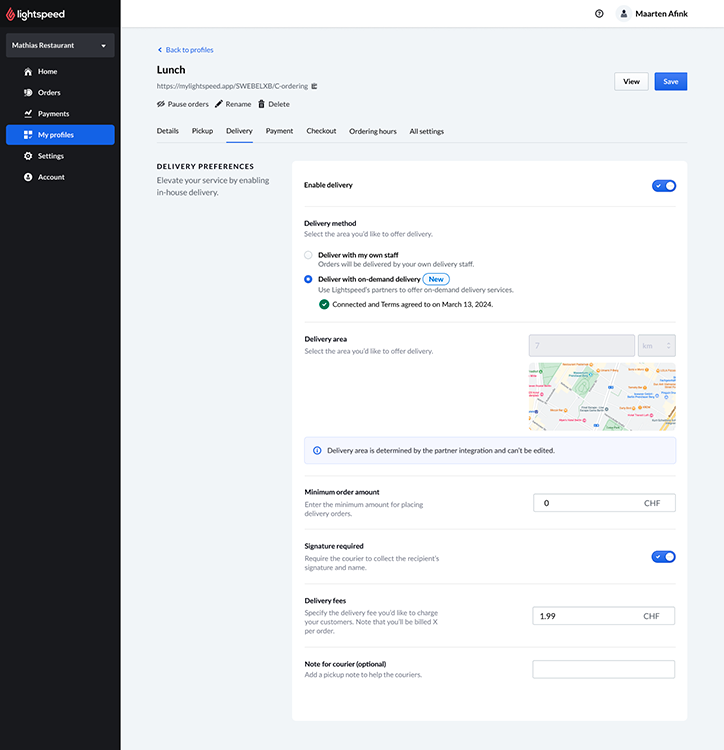
Task: Click the Account person icon
Action: pos(28,177)
